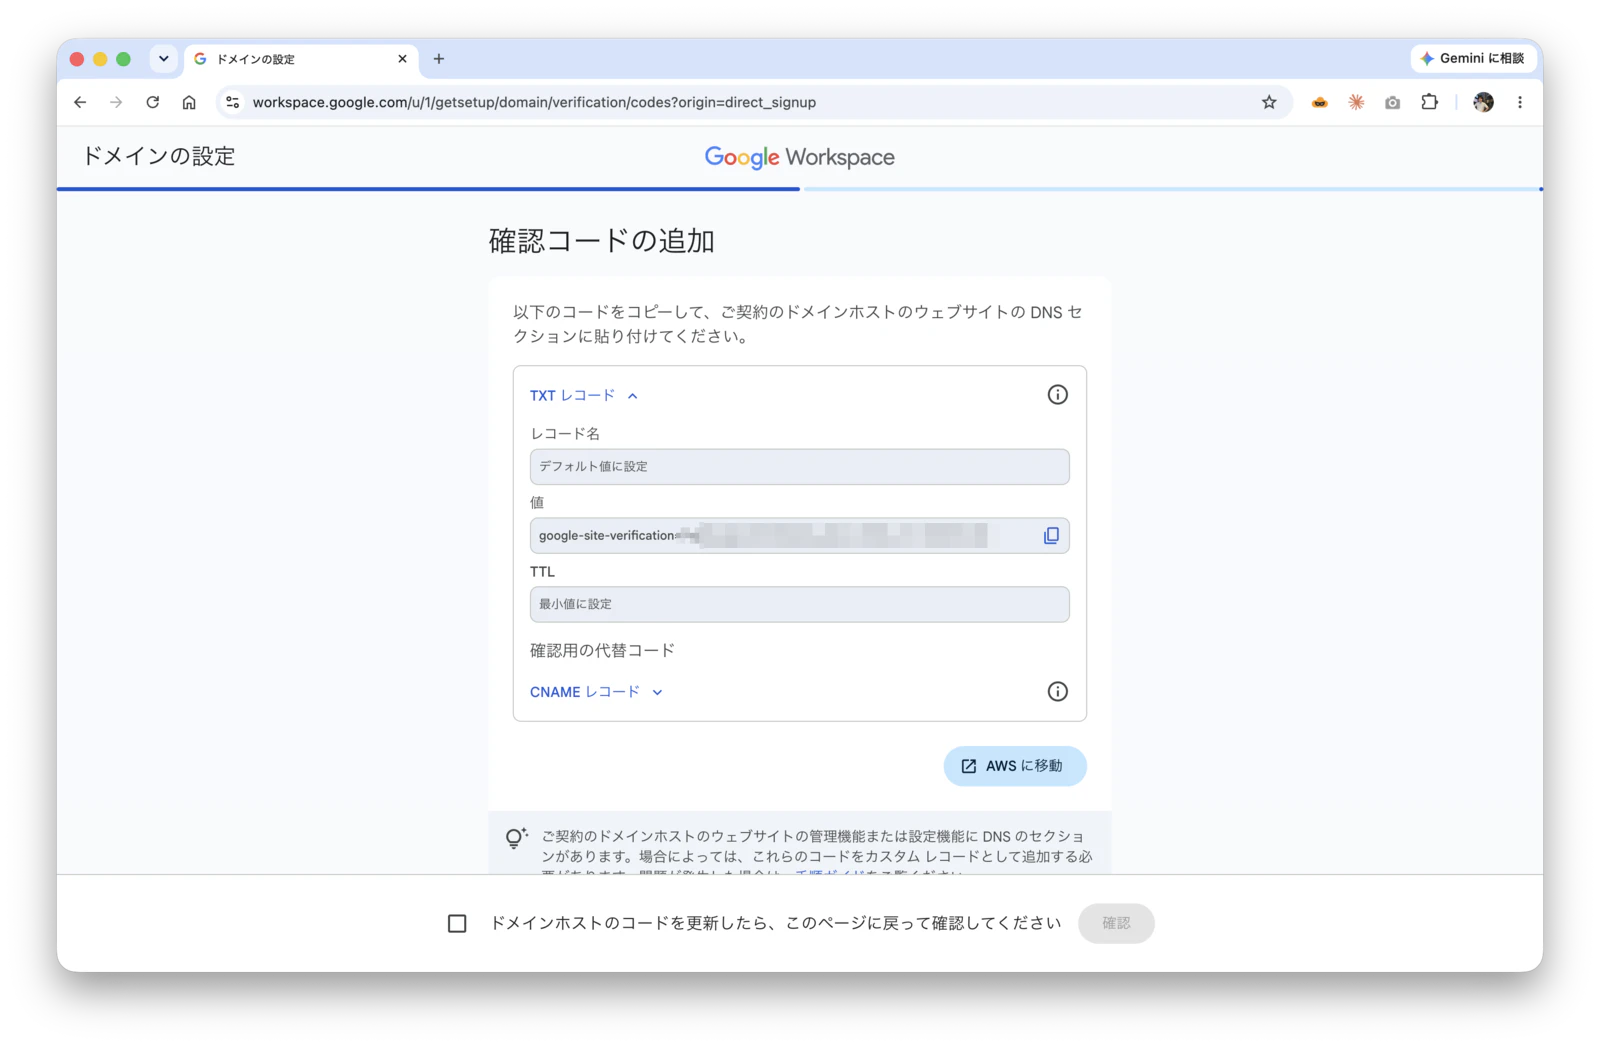Screen dimensions: 1600x1047
Task: Click the lightbulb tip icon
Action: click(x=516, y=838)
